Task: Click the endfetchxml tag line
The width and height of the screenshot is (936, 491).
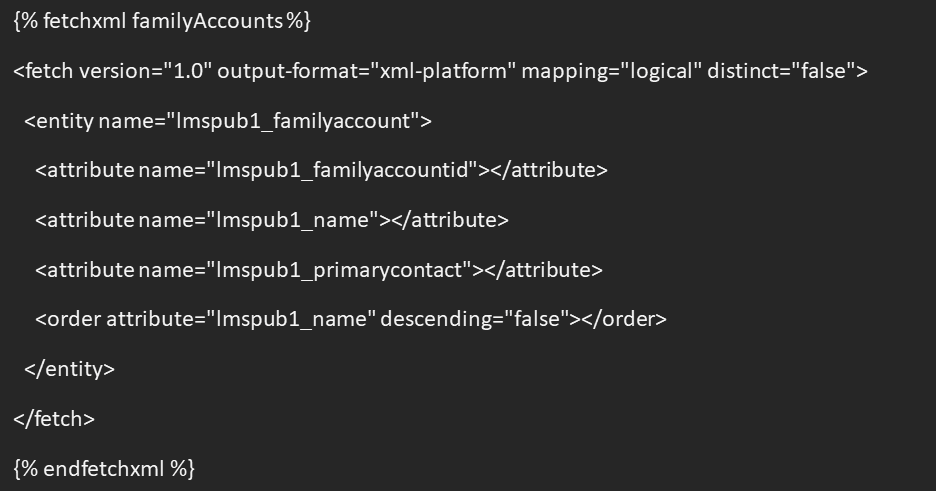Action: (x=104, y=468)
